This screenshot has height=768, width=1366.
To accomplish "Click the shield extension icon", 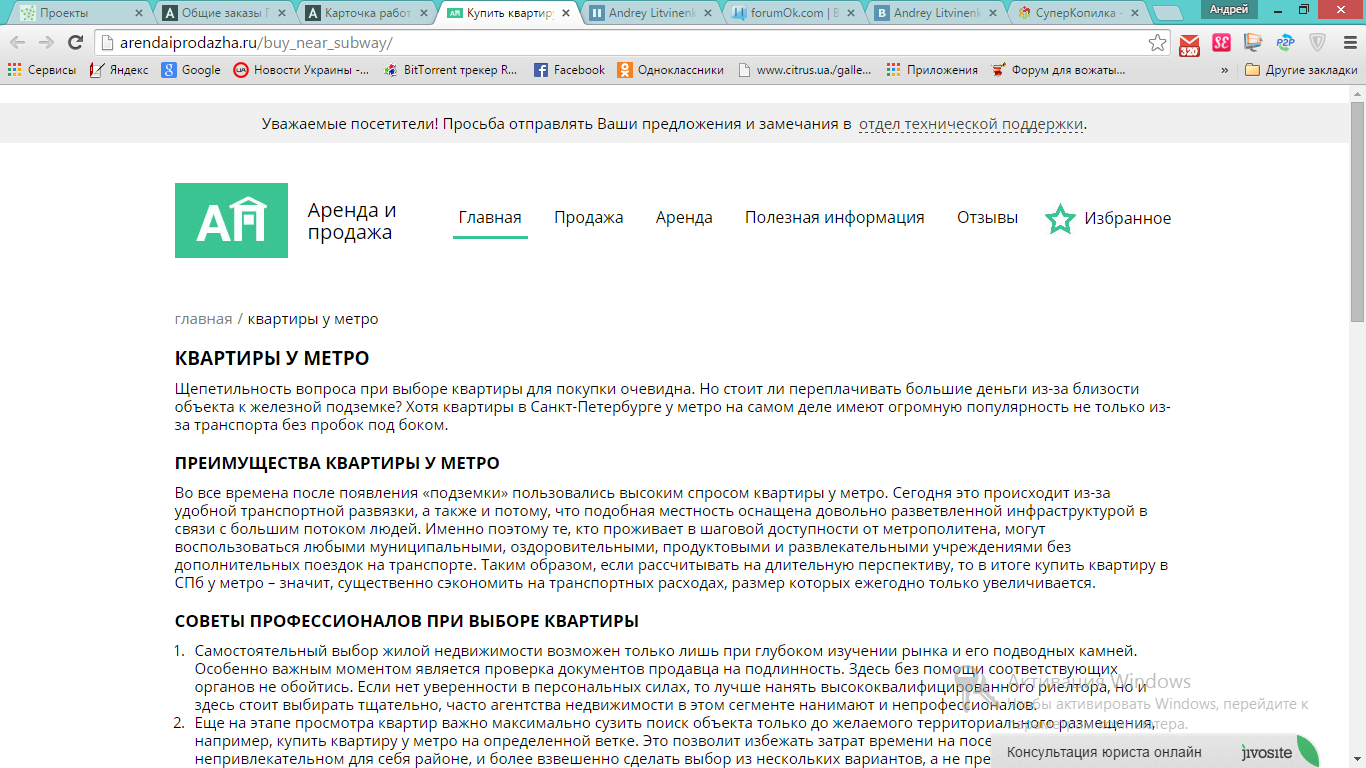I will 1317,43.
